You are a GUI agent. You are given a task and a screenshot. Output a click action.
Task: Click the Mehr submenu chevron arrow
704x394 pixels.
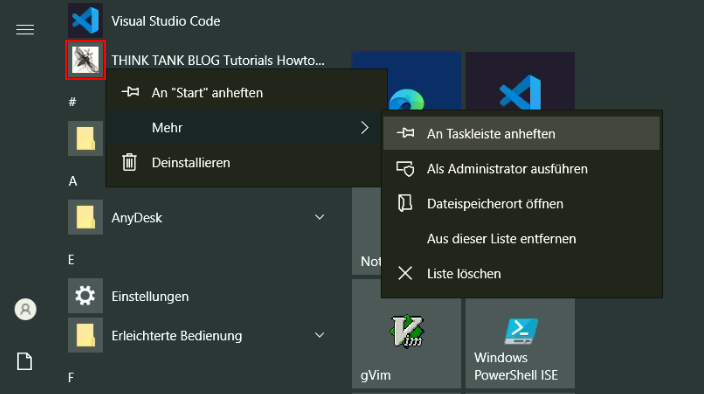365,127
